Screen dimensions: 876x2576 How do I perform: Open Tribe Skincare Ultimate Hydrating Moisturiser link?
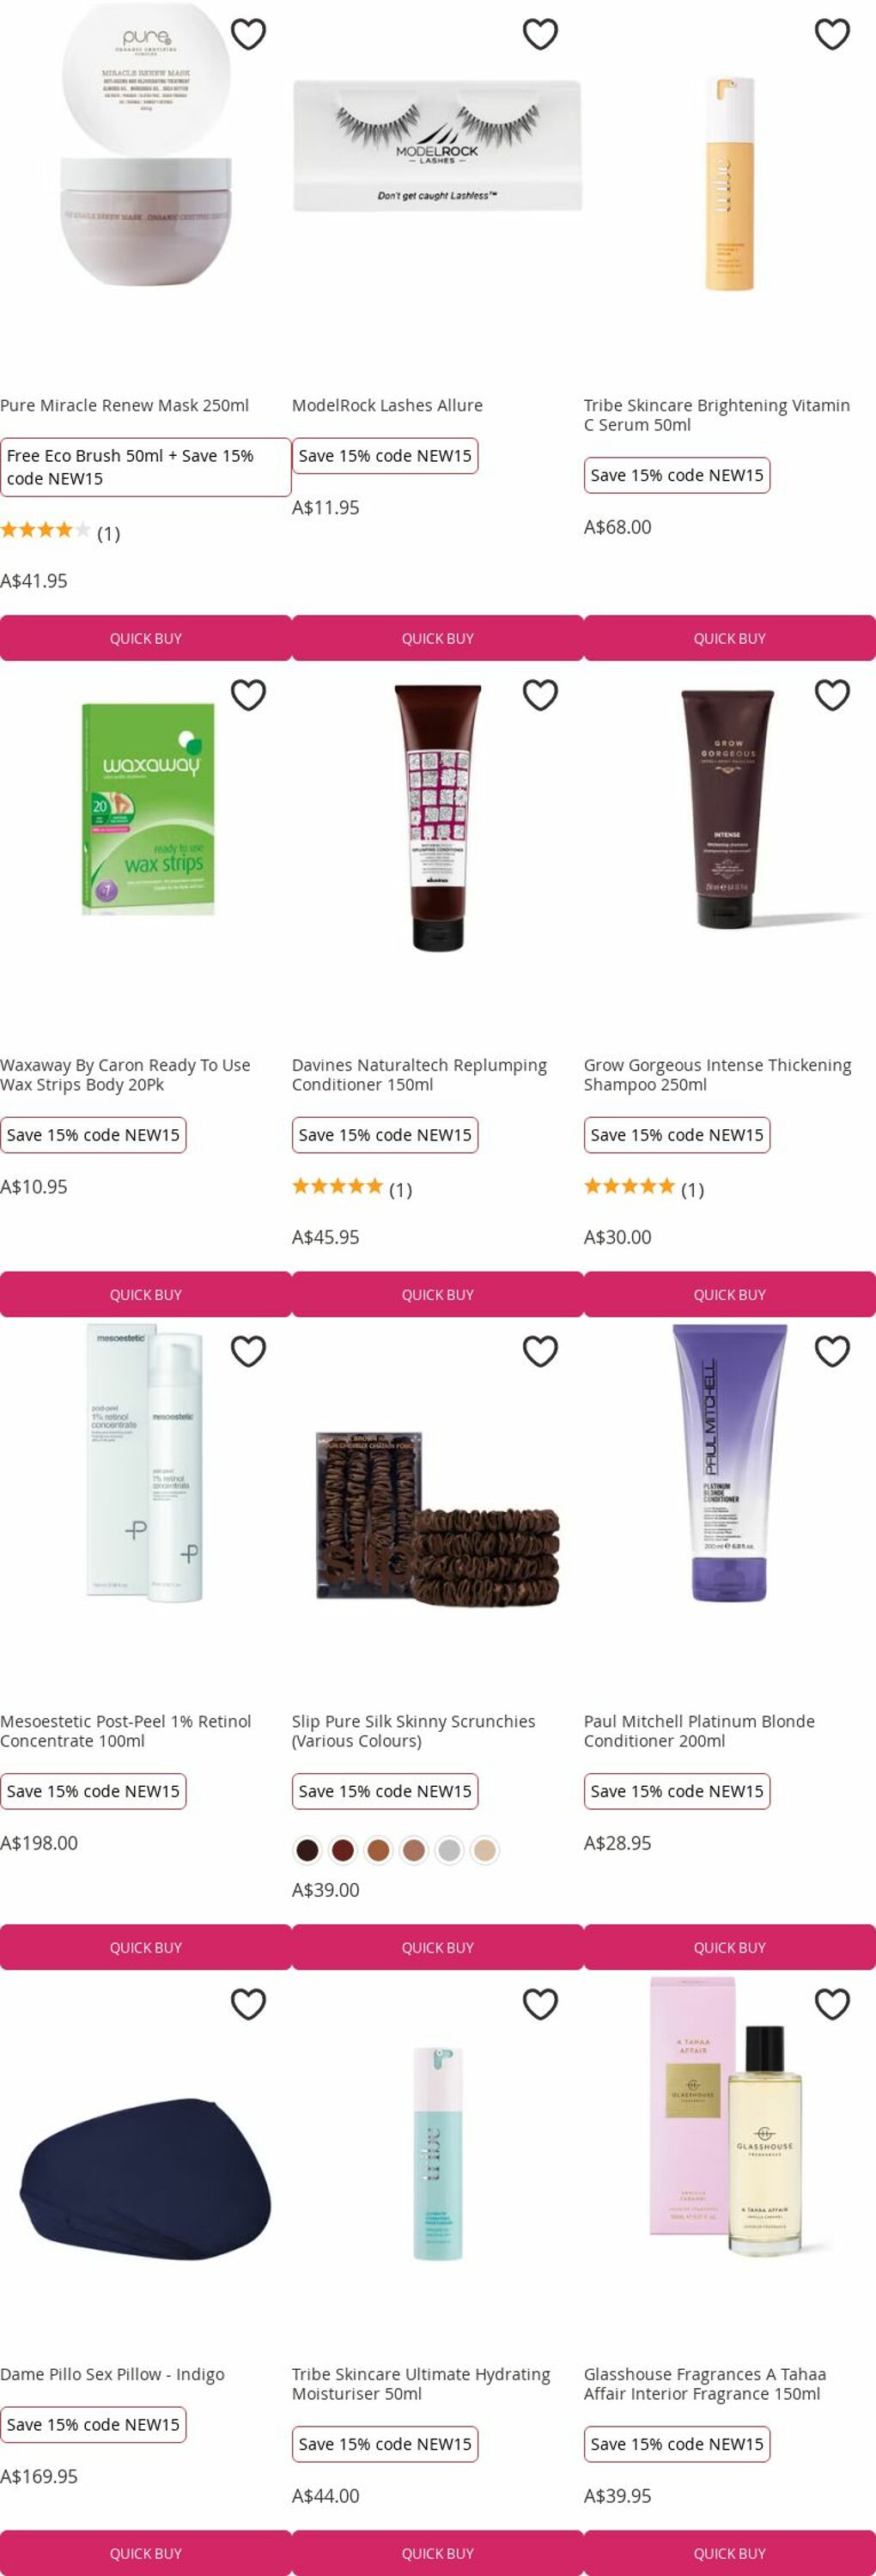click(421, 2384)
